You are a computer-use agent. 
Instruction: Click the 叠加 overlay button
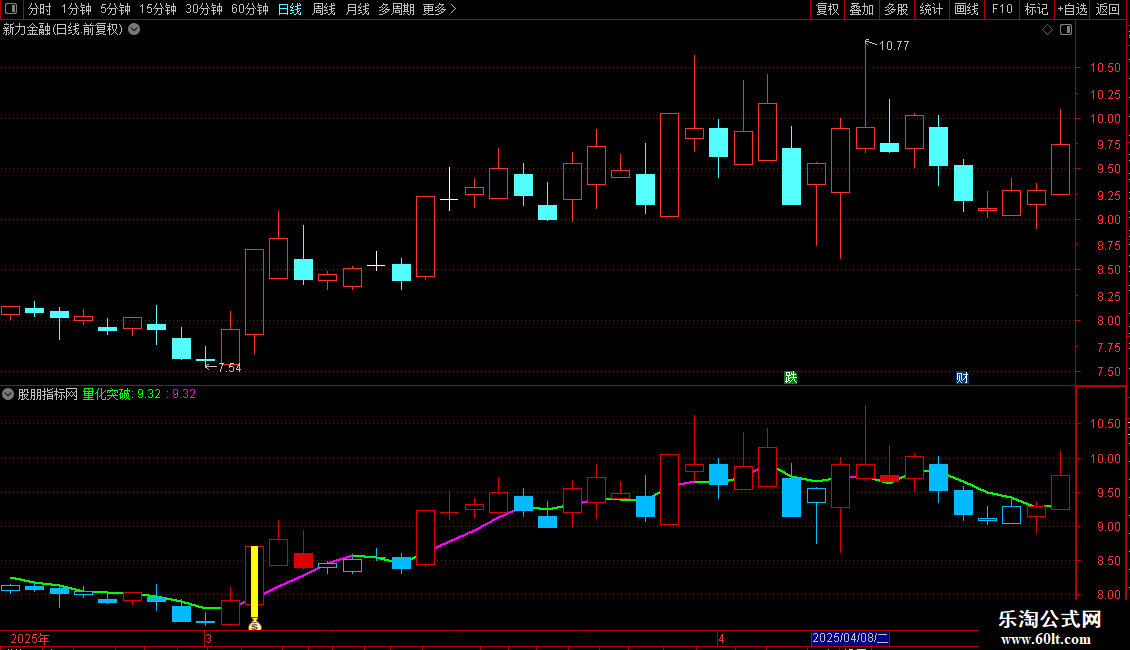[x=862, y=9]
